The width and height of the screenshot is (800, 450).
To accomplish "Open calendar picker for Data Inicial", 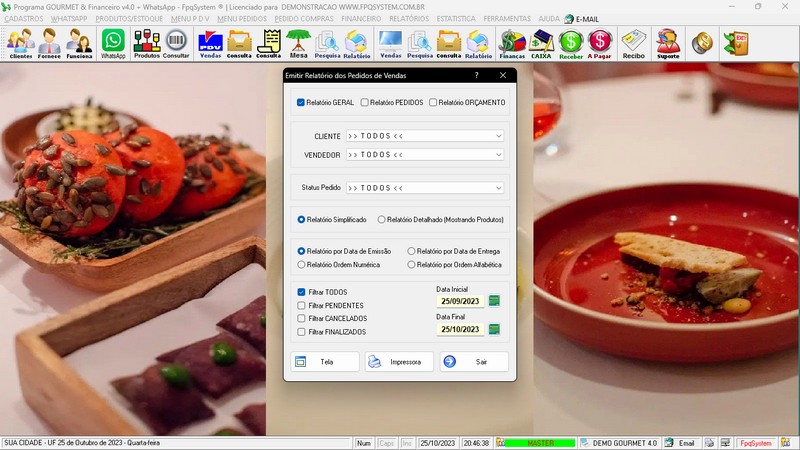I will [494, 301].
